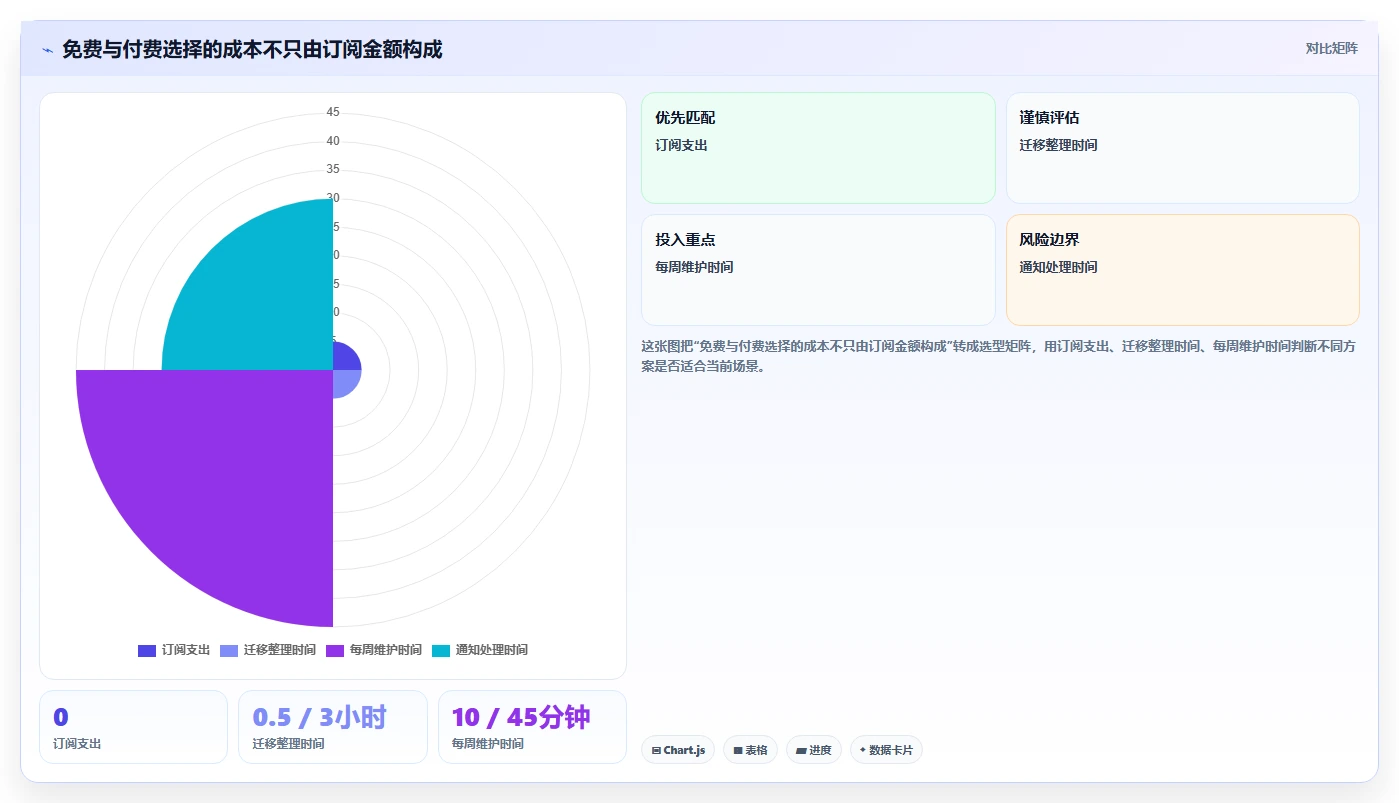The height and width of the screenshot is (803, 1399).
Task: Click 订阅支出 text in 优先匹配 card
Action: (x=681, y=145)
